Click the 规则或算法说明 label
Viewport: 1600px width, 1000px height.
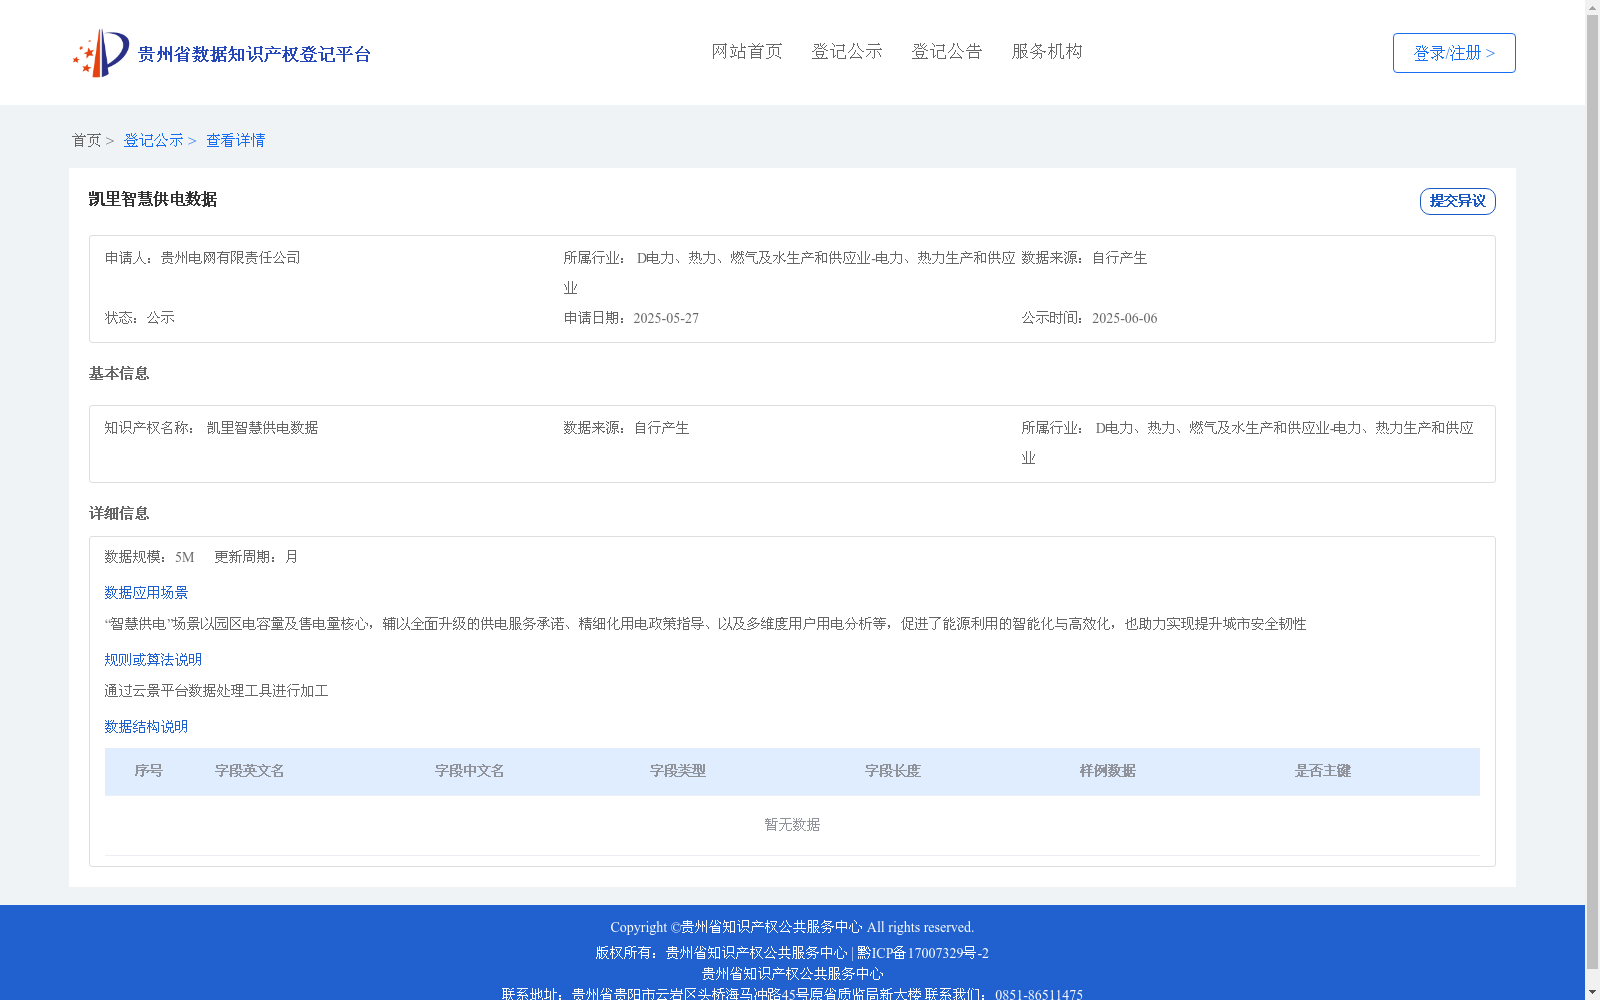click(x=153, y=660)
